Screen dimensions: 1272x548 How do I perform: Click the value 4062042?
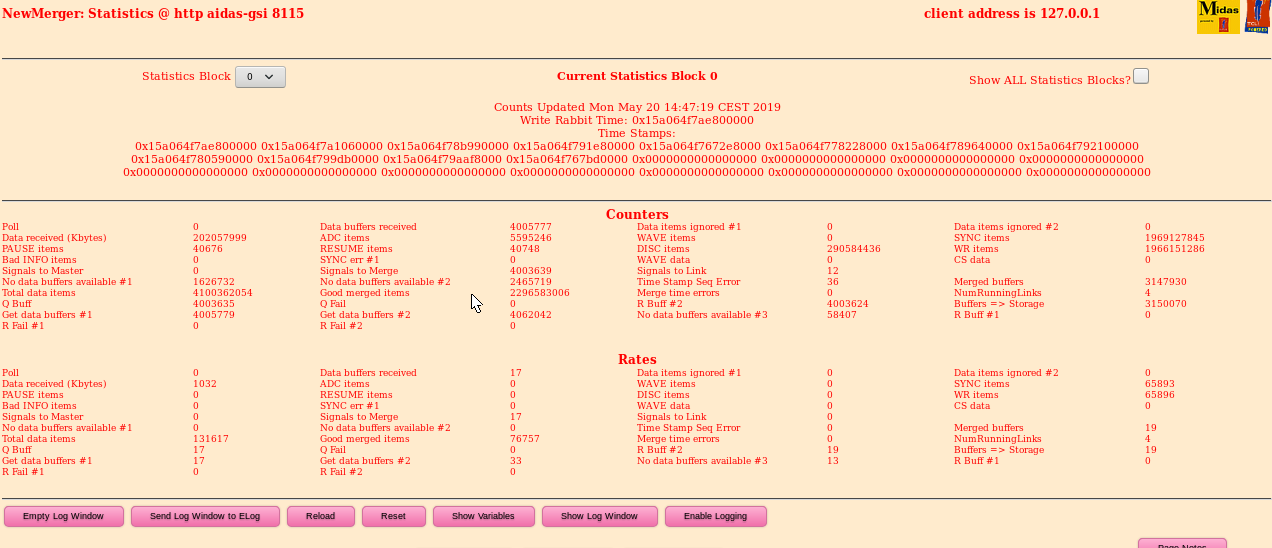coord(531,315)
